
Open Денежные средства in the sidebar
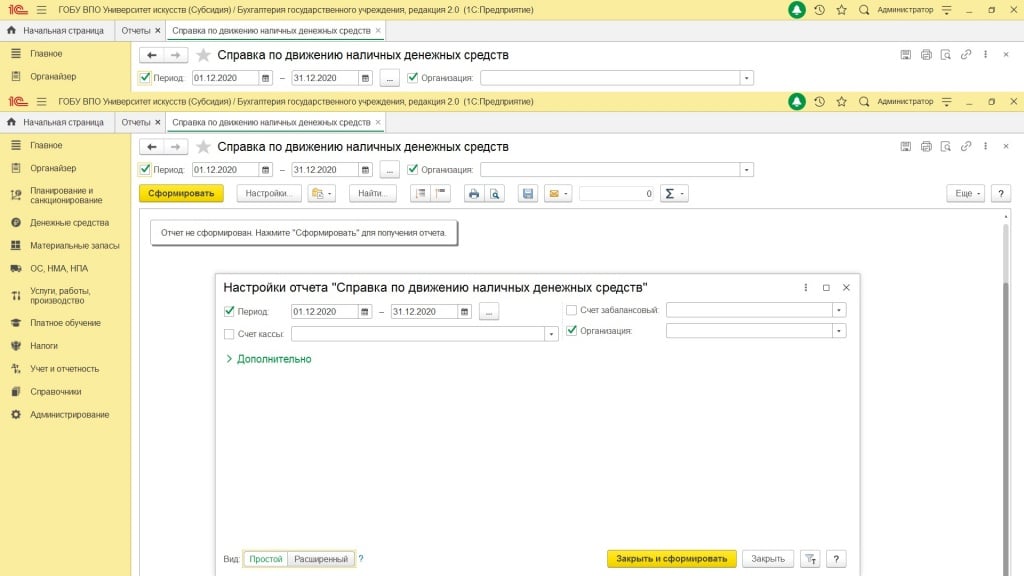[69, 223]
